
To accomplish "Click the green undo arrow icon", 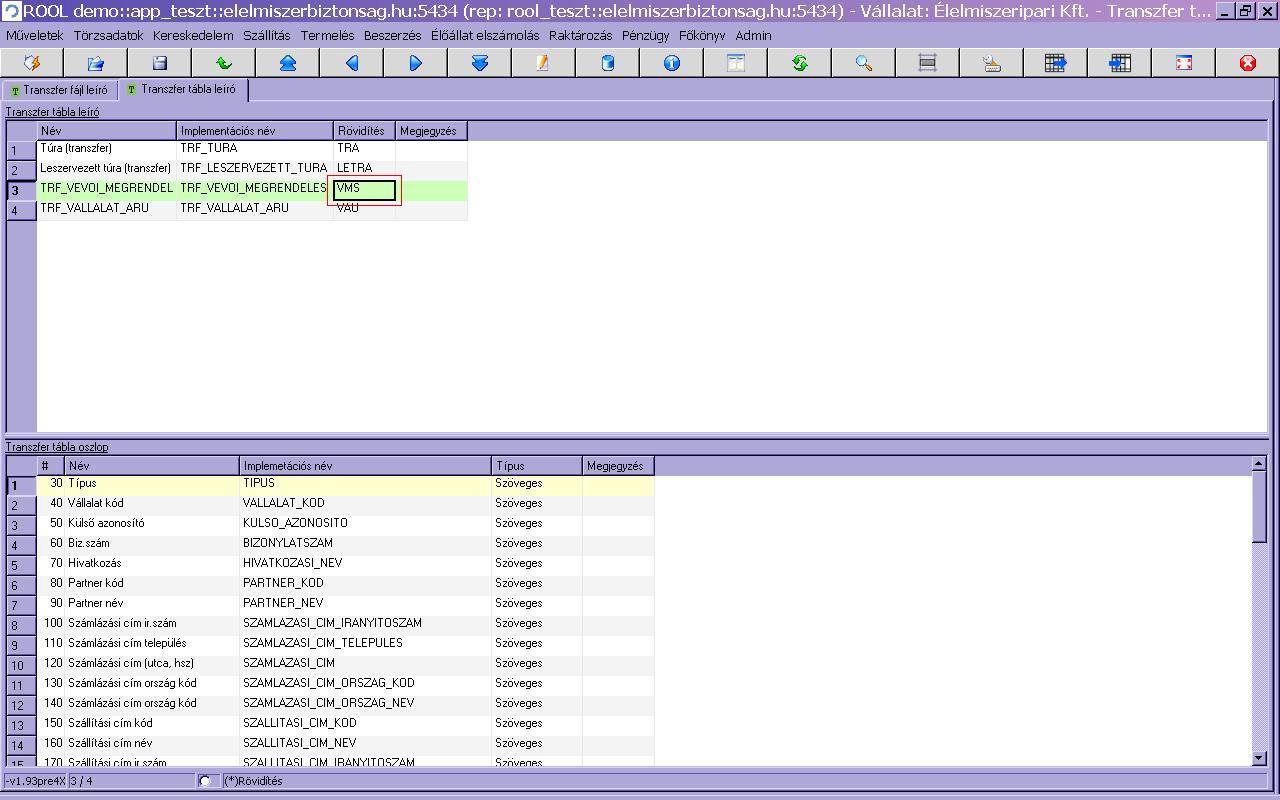I will (x=224, y=63).
